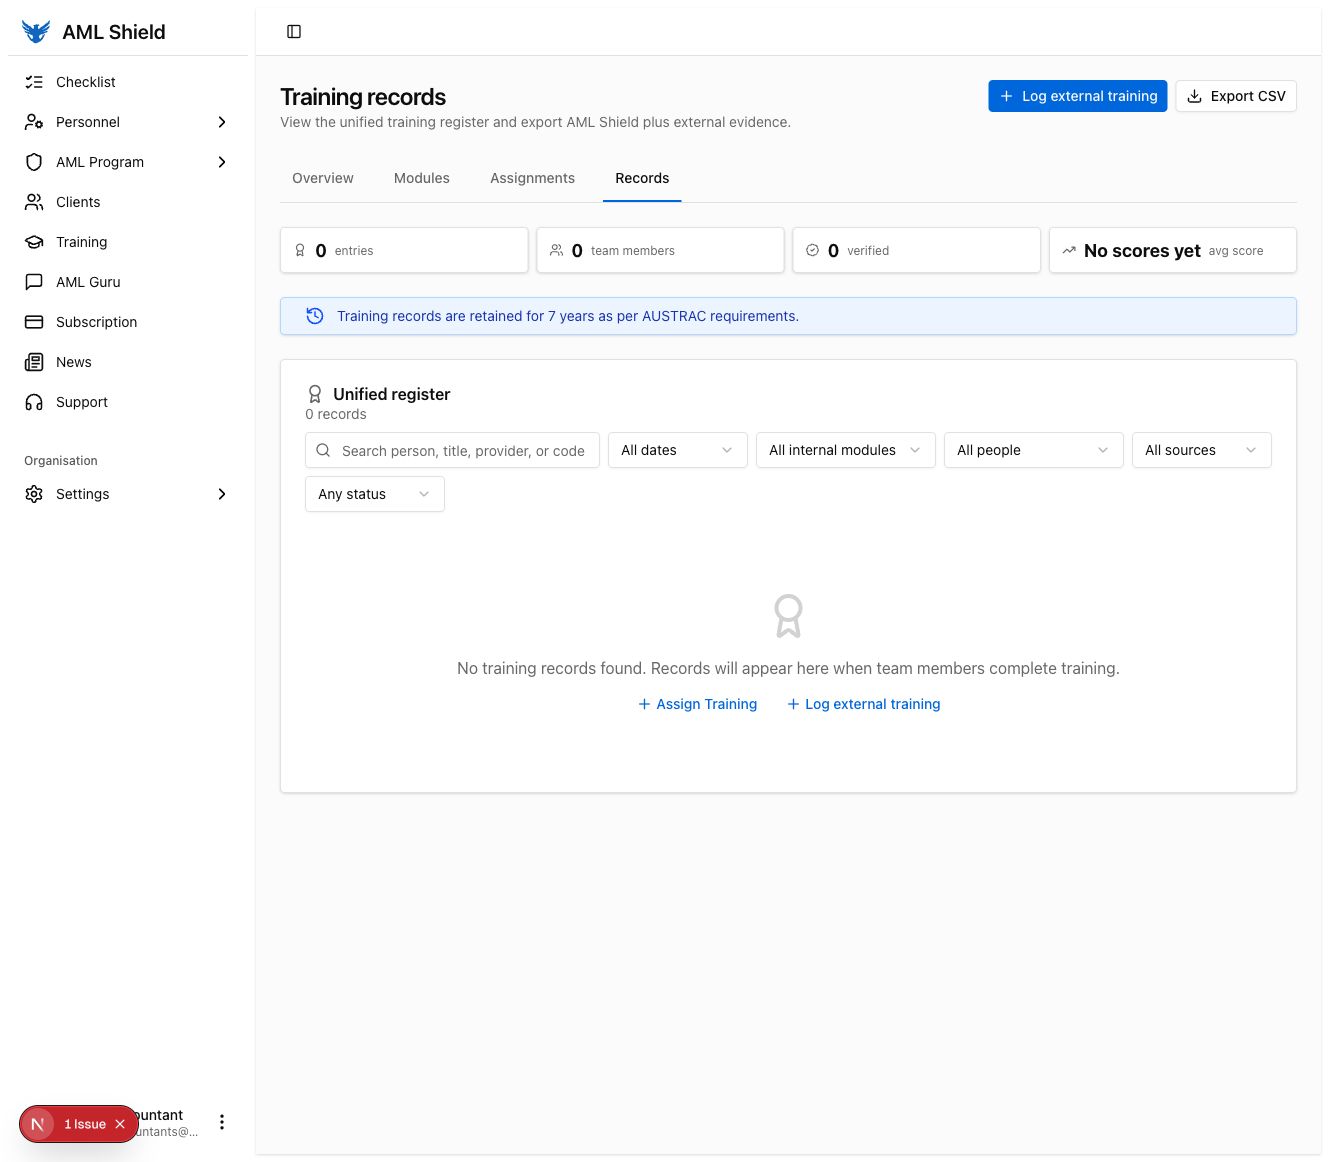Viewport: 1329px width, 1162px height.
Task: Click the News newspaper icon
Action: click(x=34, y=362)
